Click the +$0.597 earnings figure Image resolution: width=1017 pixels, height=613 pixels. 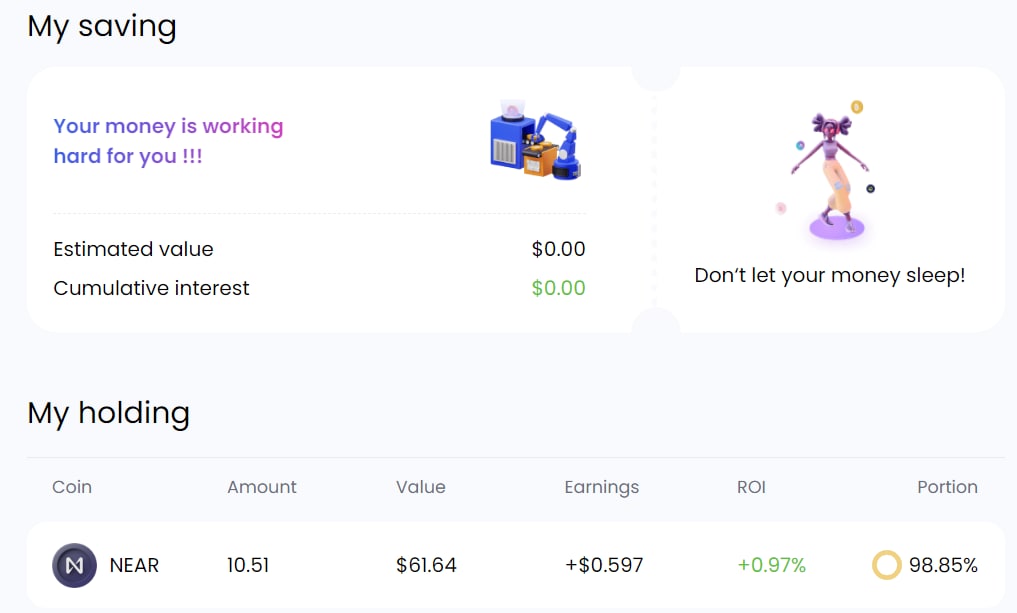pyautogui.click(x=604, y=566)
